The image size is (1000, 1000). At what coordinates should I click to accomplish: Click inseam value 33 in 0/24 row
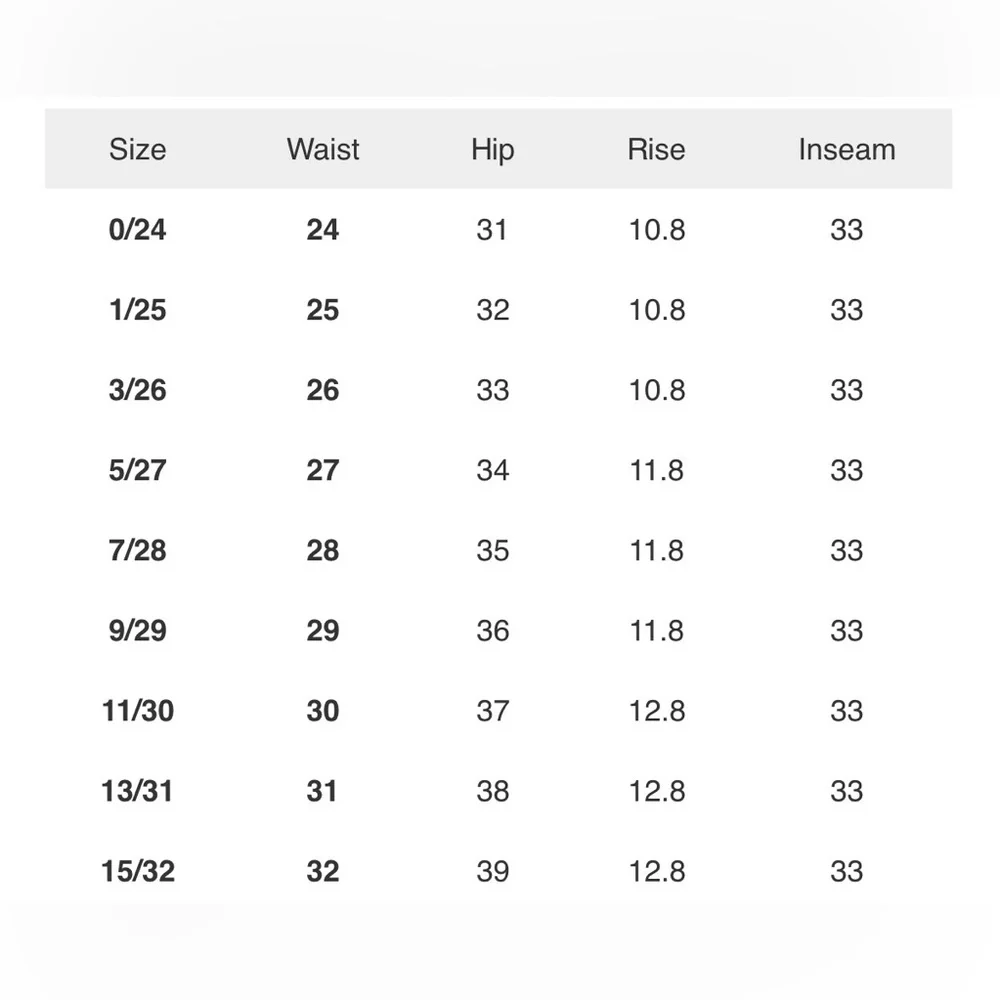(x=847, y=230)
